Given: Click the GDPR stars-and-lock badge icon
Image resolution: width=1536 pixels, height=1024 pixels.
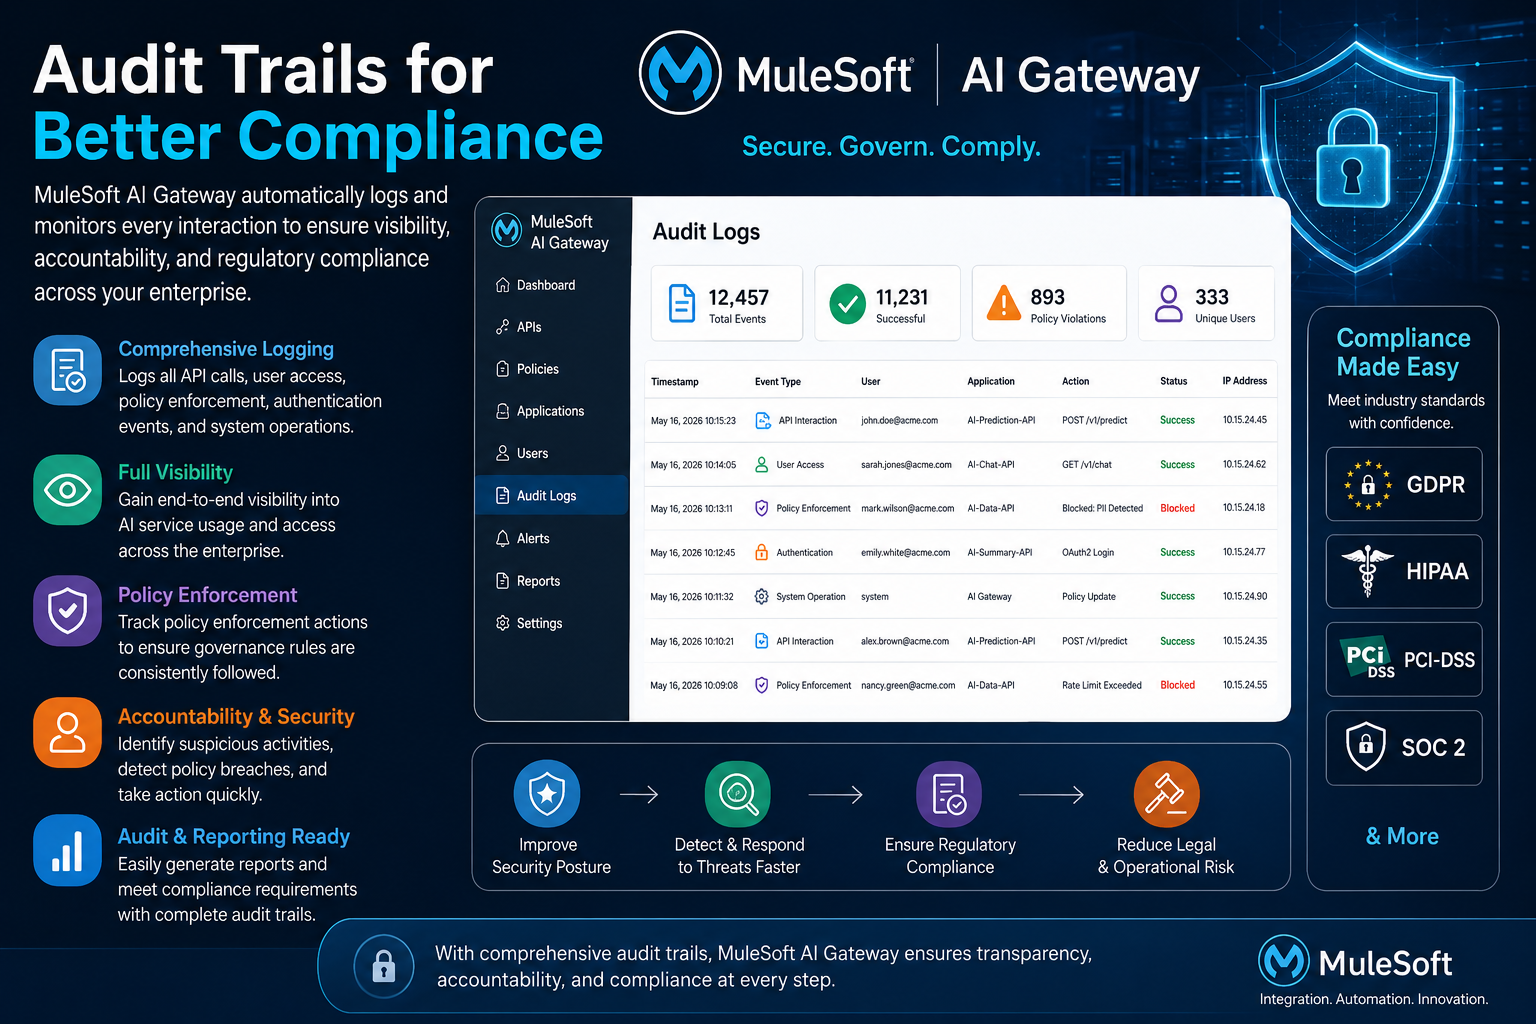Looking at the screenshot, I should (x=1367, y=485).
